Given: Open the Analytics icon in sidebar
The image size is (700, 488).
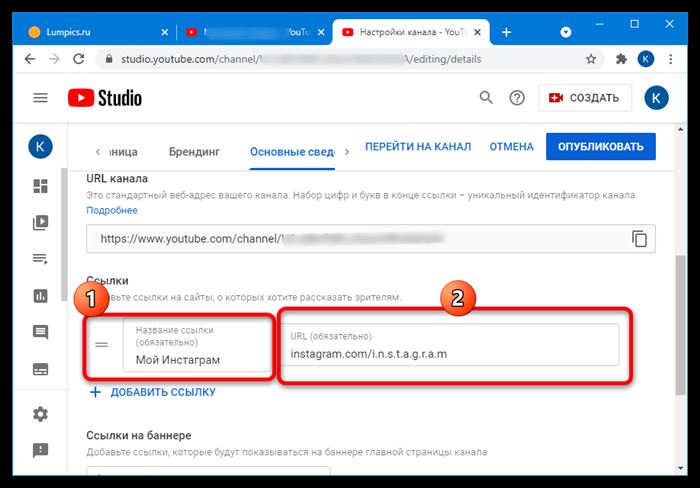Looking at the screenshot, I should pos(40,296).
